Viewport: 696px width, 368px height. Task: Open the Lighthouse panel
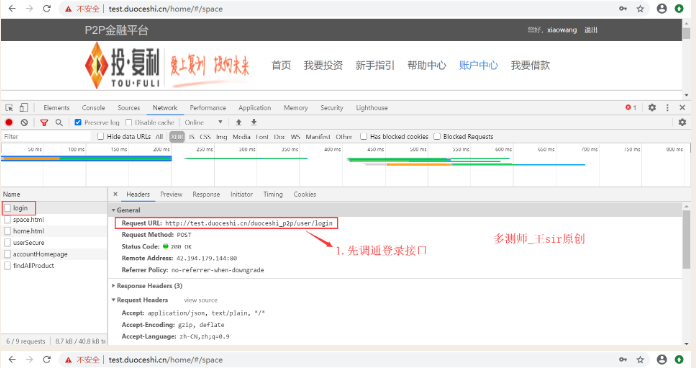372,107
